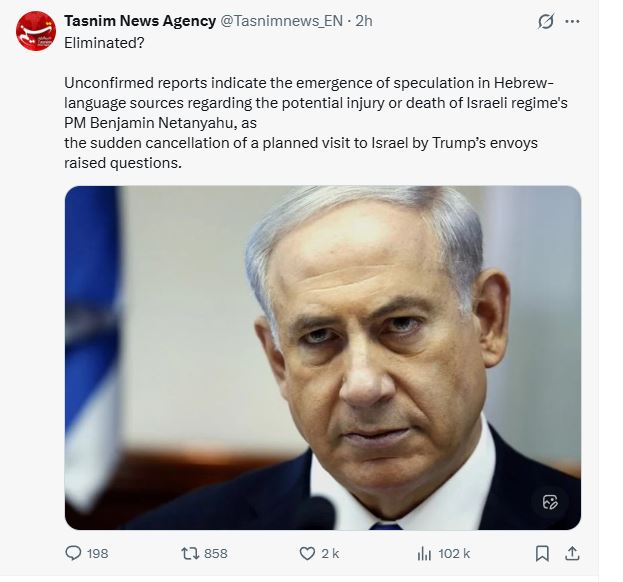Click the reply speech bubble icon
623x582 pixels.
click(x=73, y=553)
